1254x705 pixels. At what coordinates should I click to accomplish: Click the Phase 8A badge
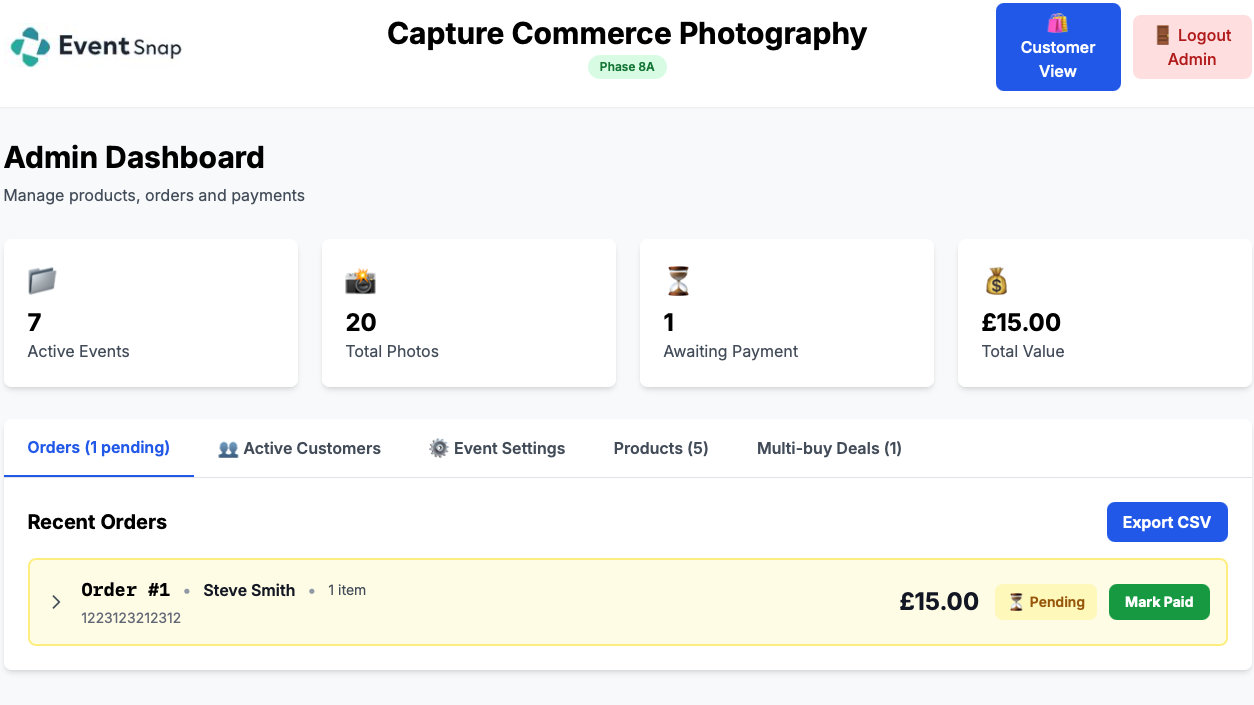point(627,67)
